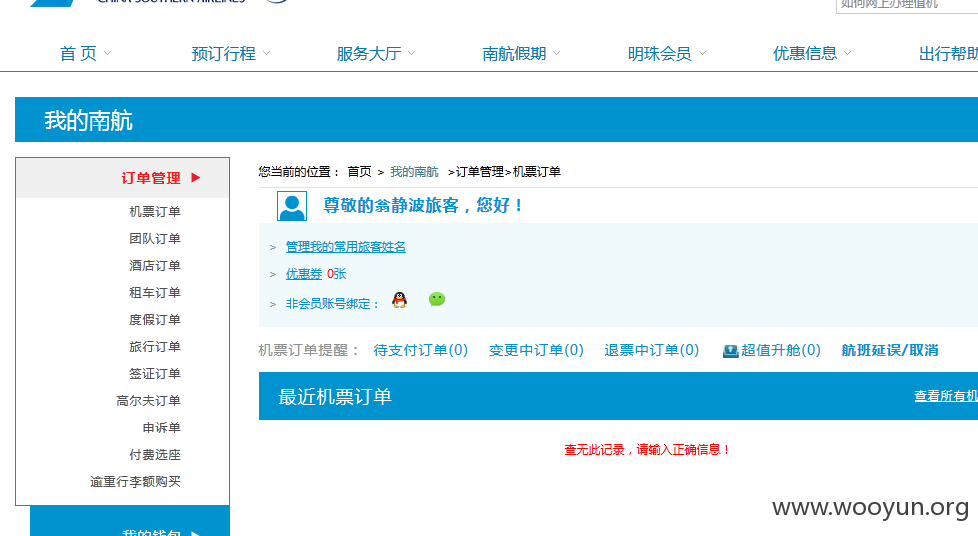
Task: Open the 明珠会员 navigation menu
Action: (660, 54)
